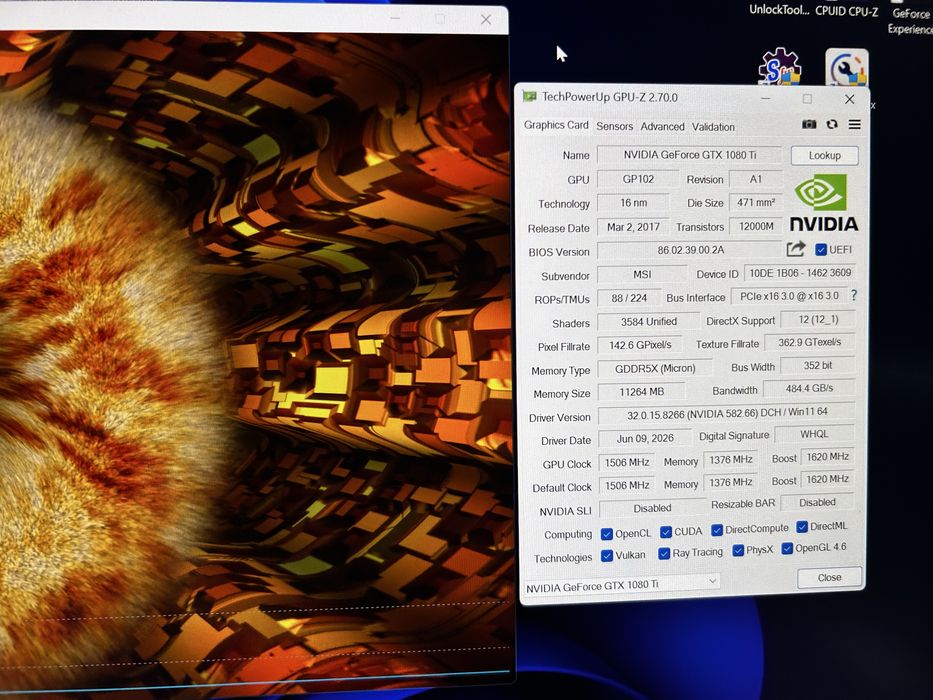Click the GPU value GP102

coord(638,179)
